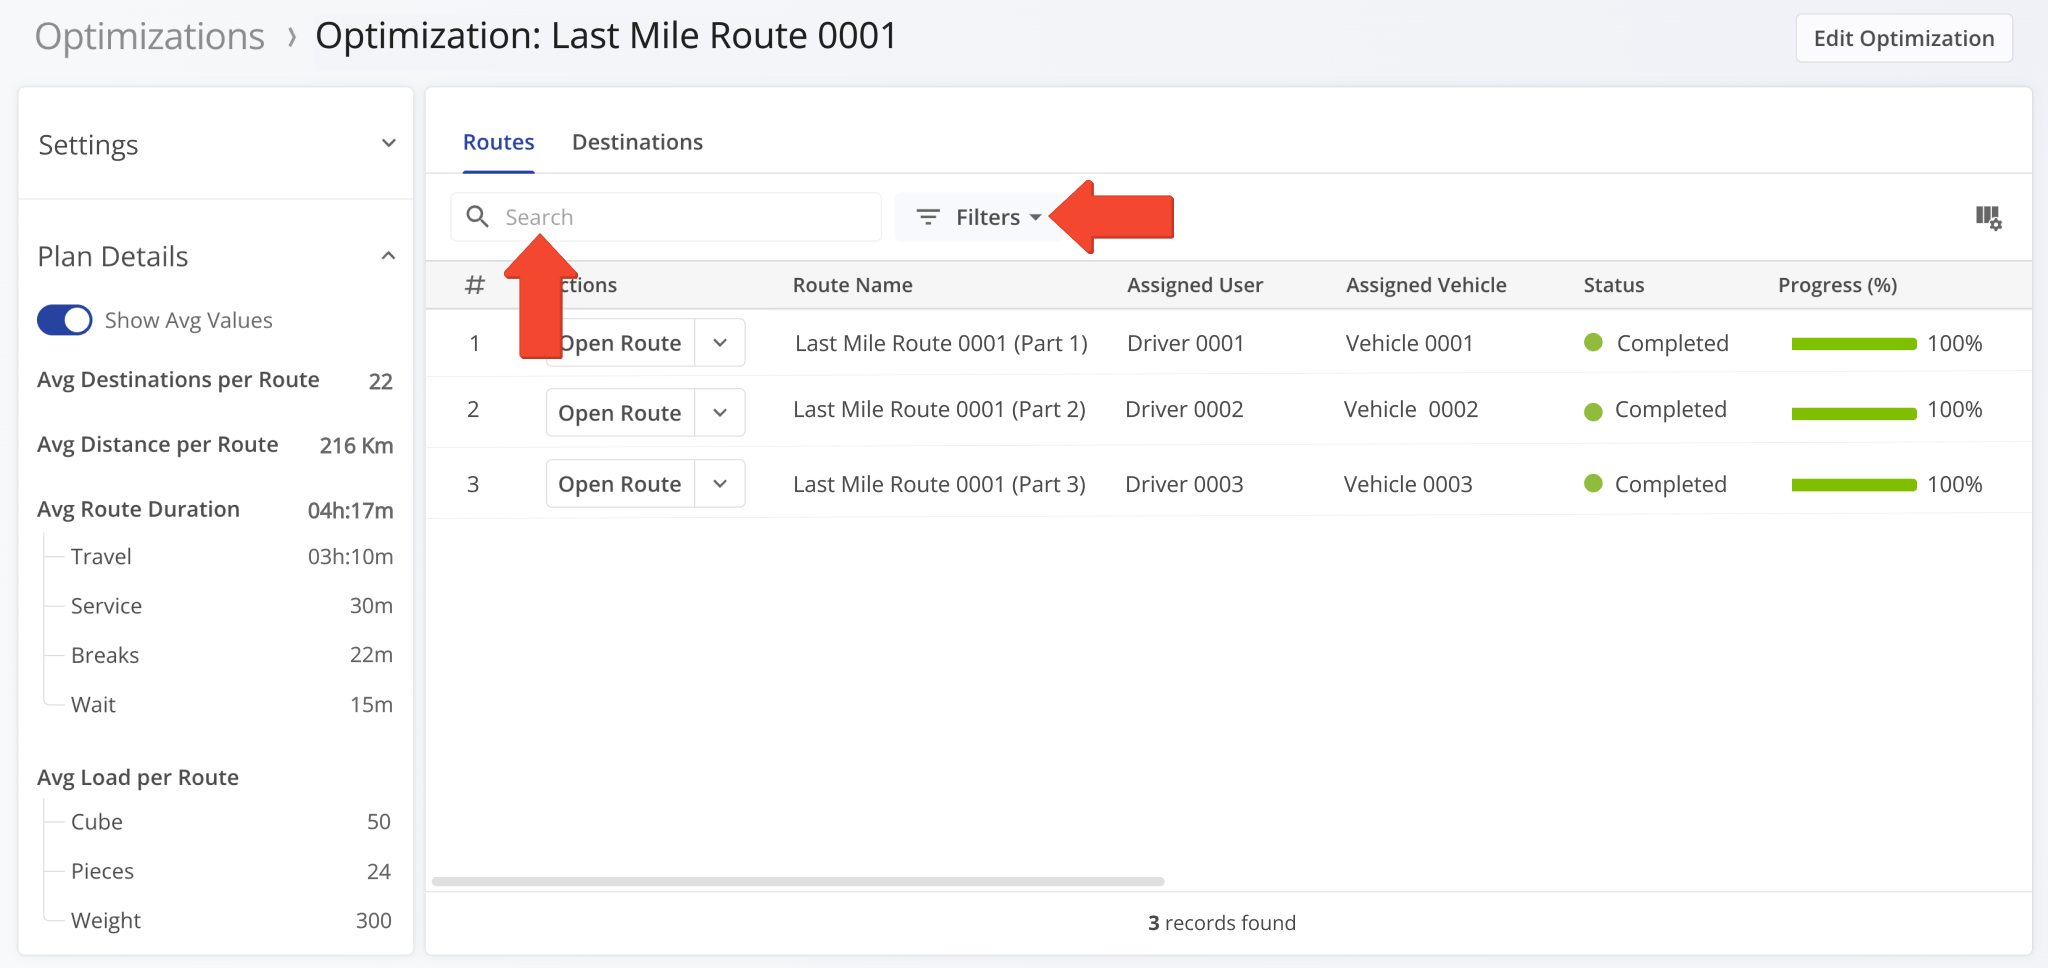Click the search magnifier icon
2048x968 pixels.
pos(478,217)
